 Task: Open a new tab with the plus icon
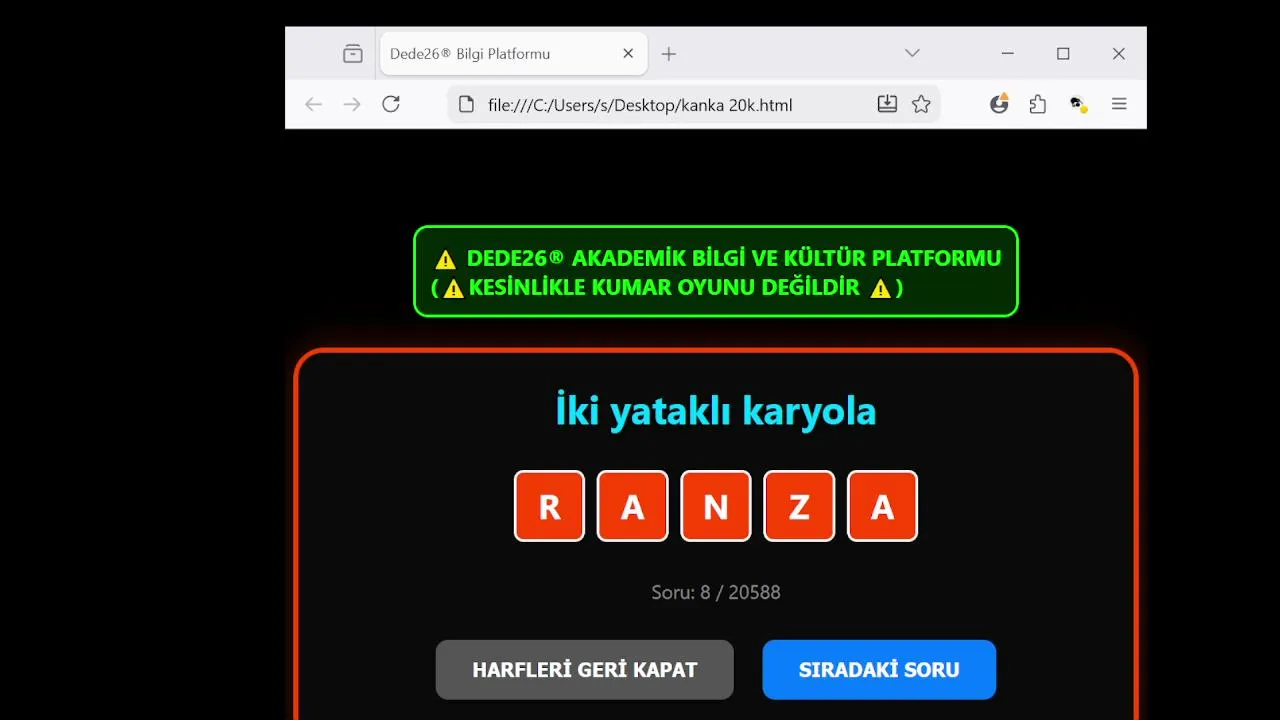point(669,54)
